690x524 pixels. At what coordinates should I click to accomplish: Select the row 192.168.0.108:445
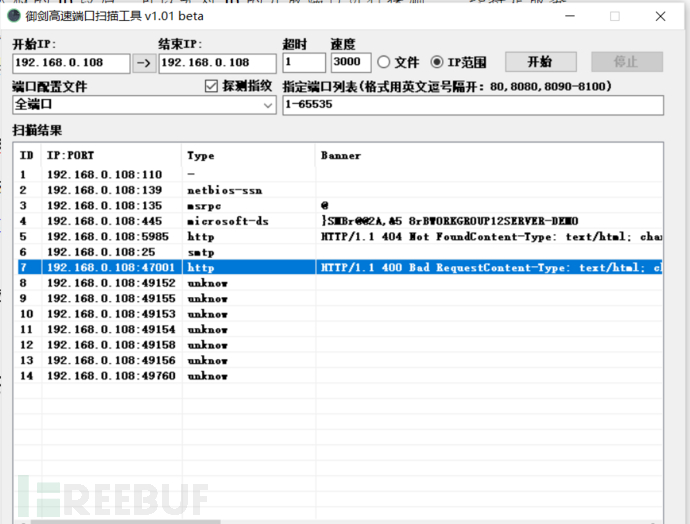click(340, 221)
